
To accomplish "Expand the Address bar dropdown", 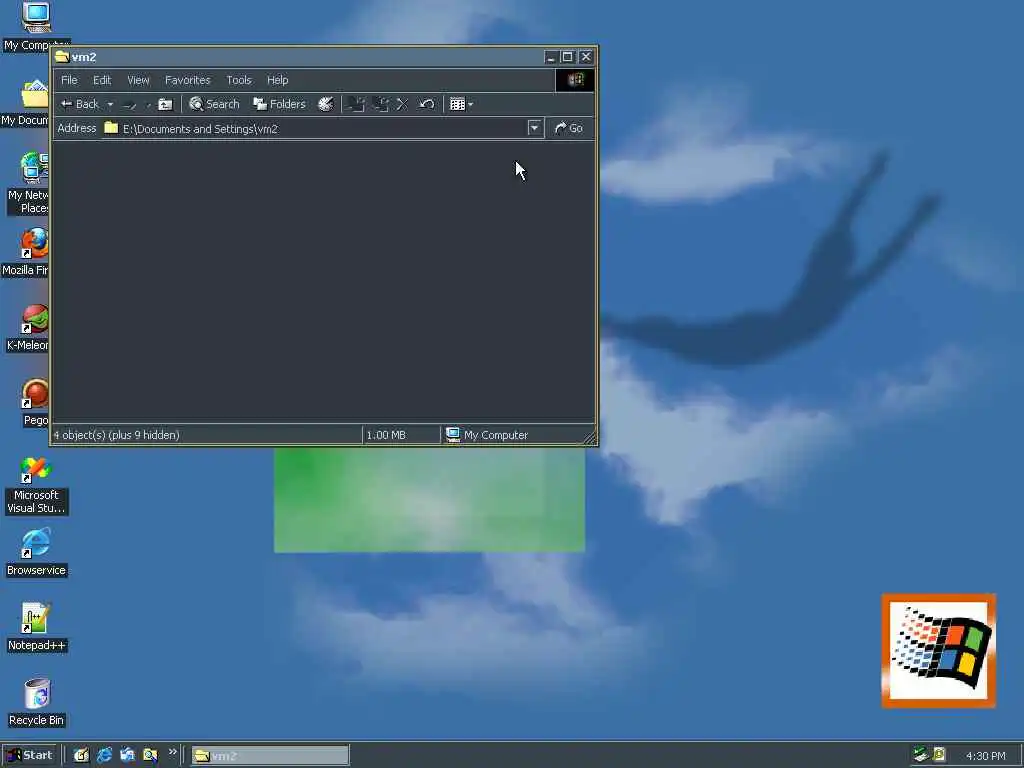I will pos(535,128).
